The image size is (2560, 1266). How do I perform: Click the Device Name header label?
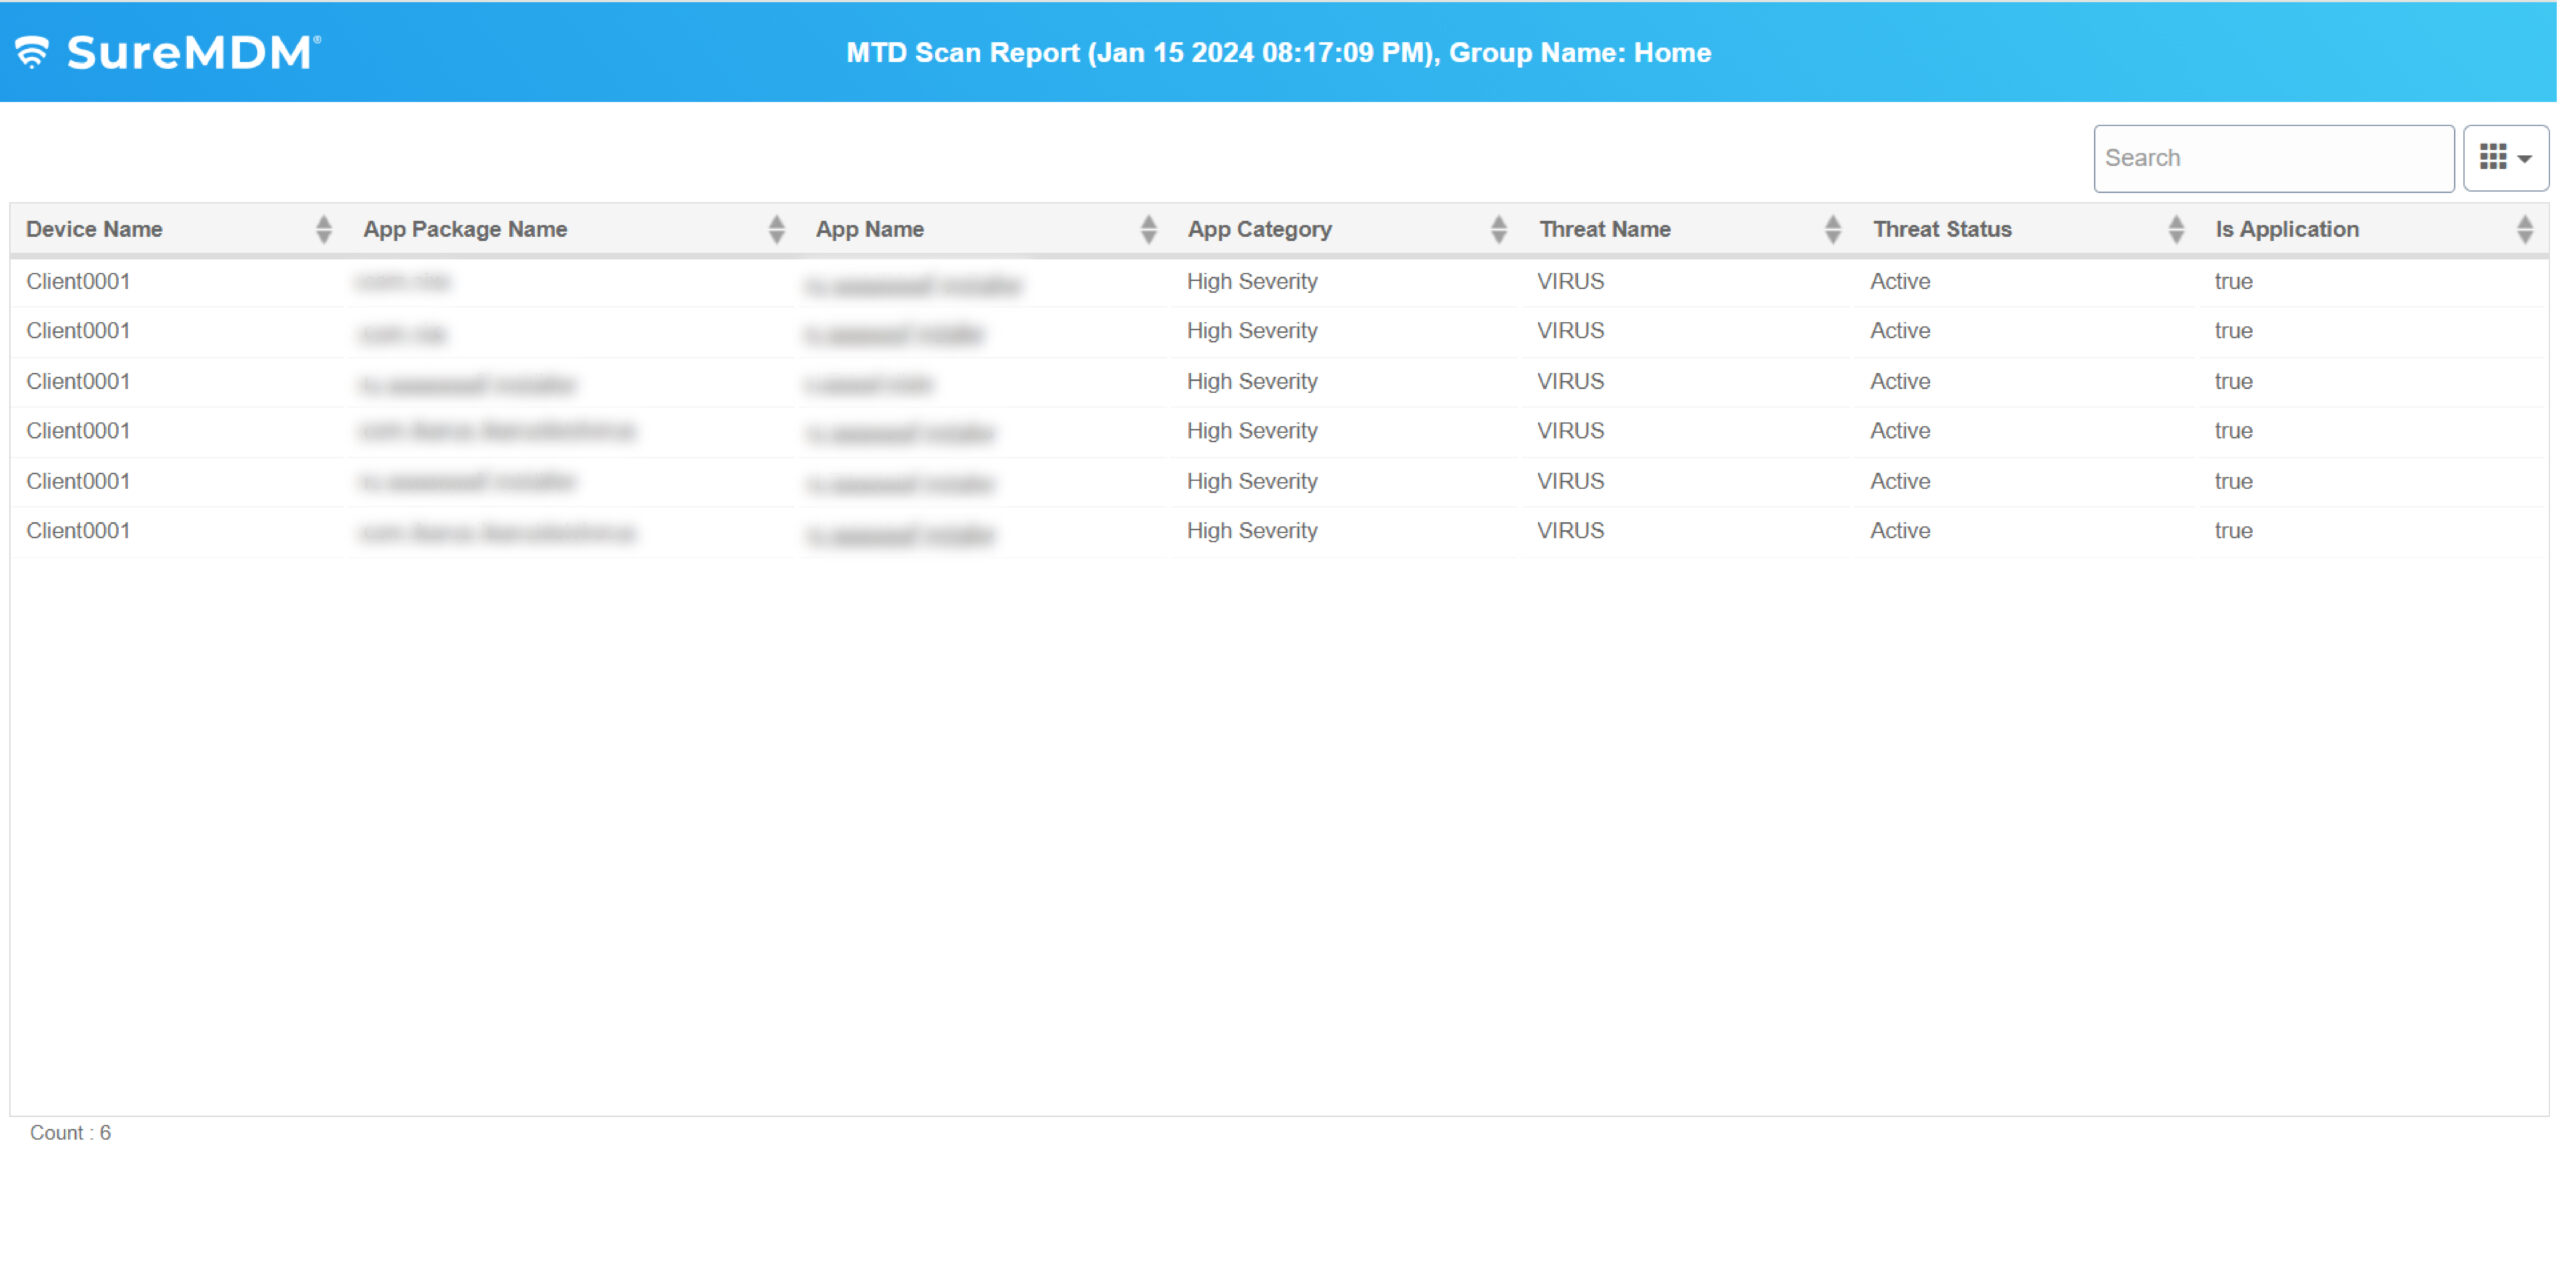coord(94,229)
